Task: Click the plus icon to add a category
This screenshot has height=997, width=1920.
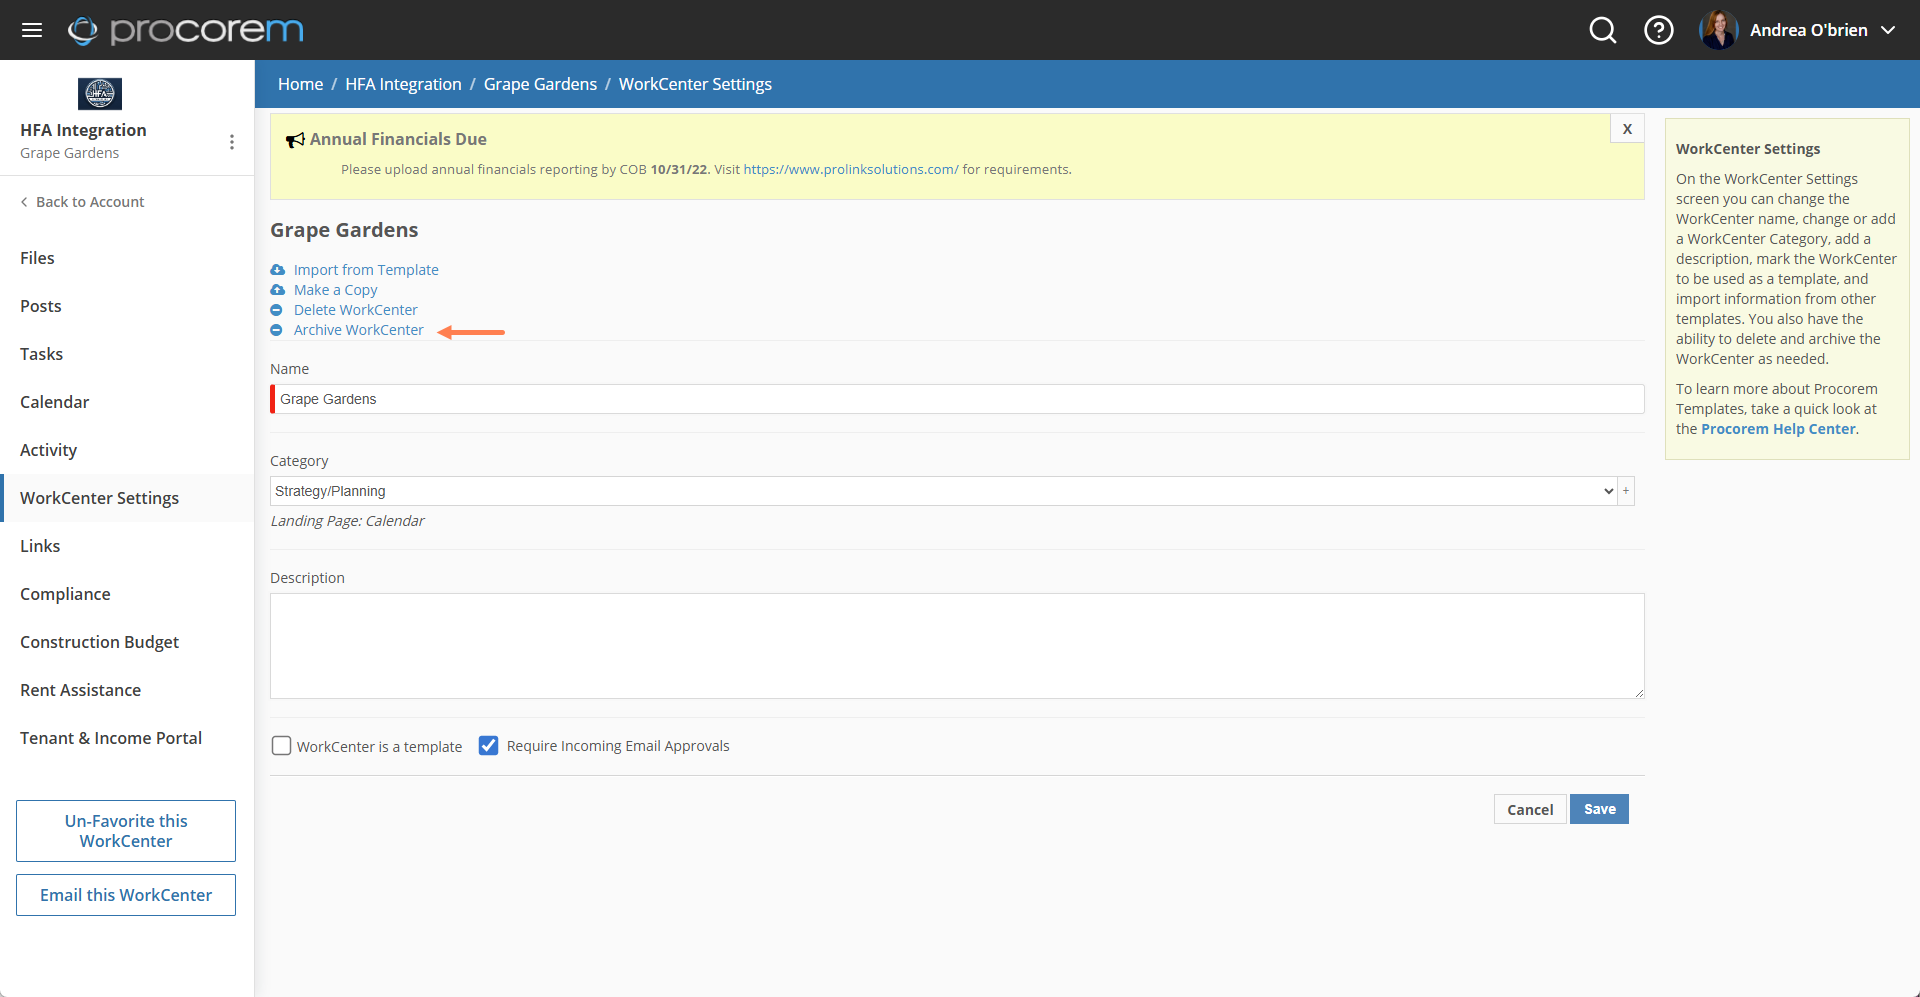Action: (1626, 491)
